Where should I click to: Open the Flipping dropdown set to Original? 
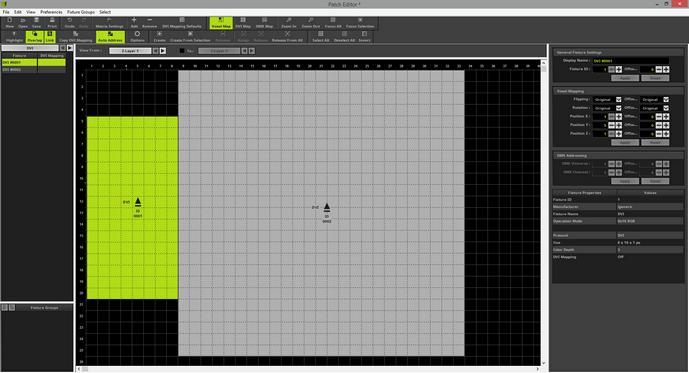pyautogui.click(x=607, y=100)
